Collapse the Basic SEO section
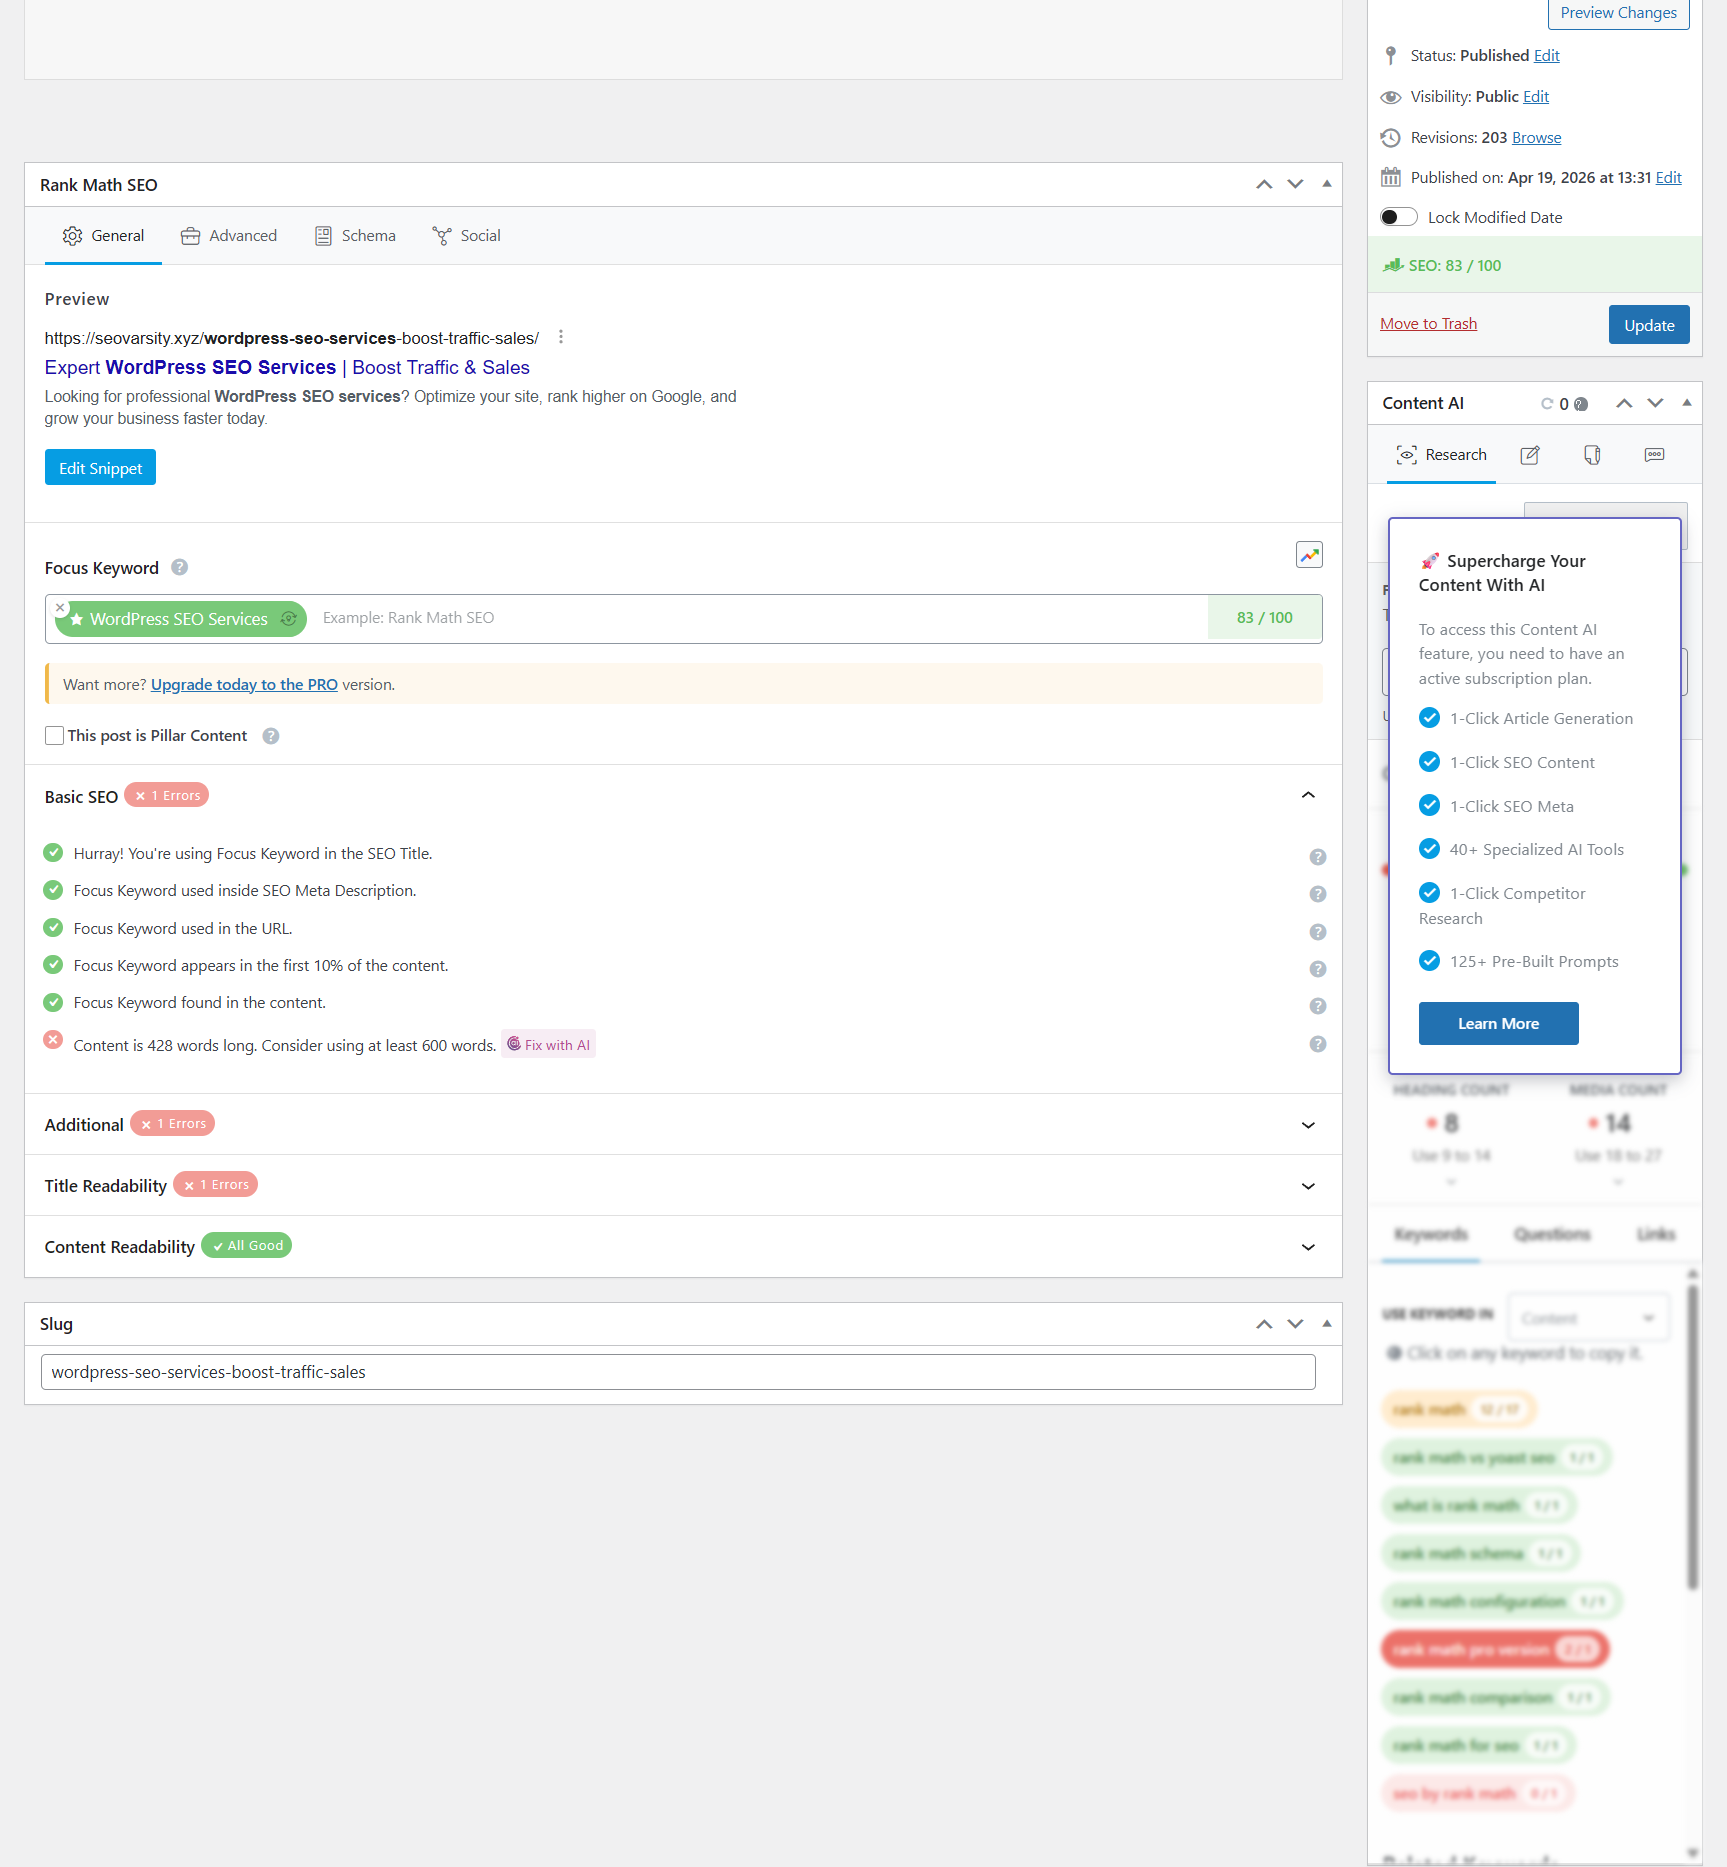This screenshot has height=1867, width=1727. (1308, 795)
